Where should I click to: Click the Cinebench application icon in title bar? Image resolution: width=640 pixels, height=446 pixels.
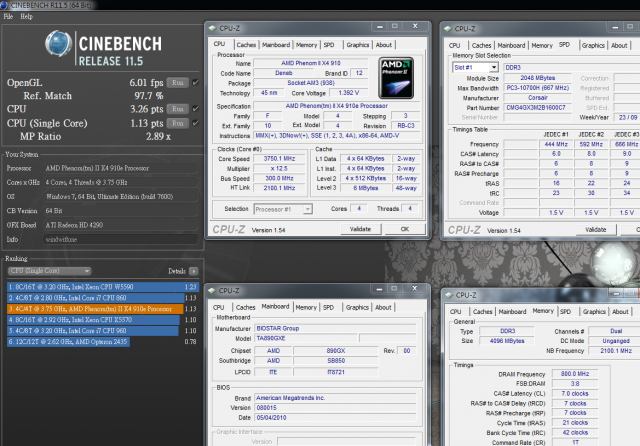point(4,5)
